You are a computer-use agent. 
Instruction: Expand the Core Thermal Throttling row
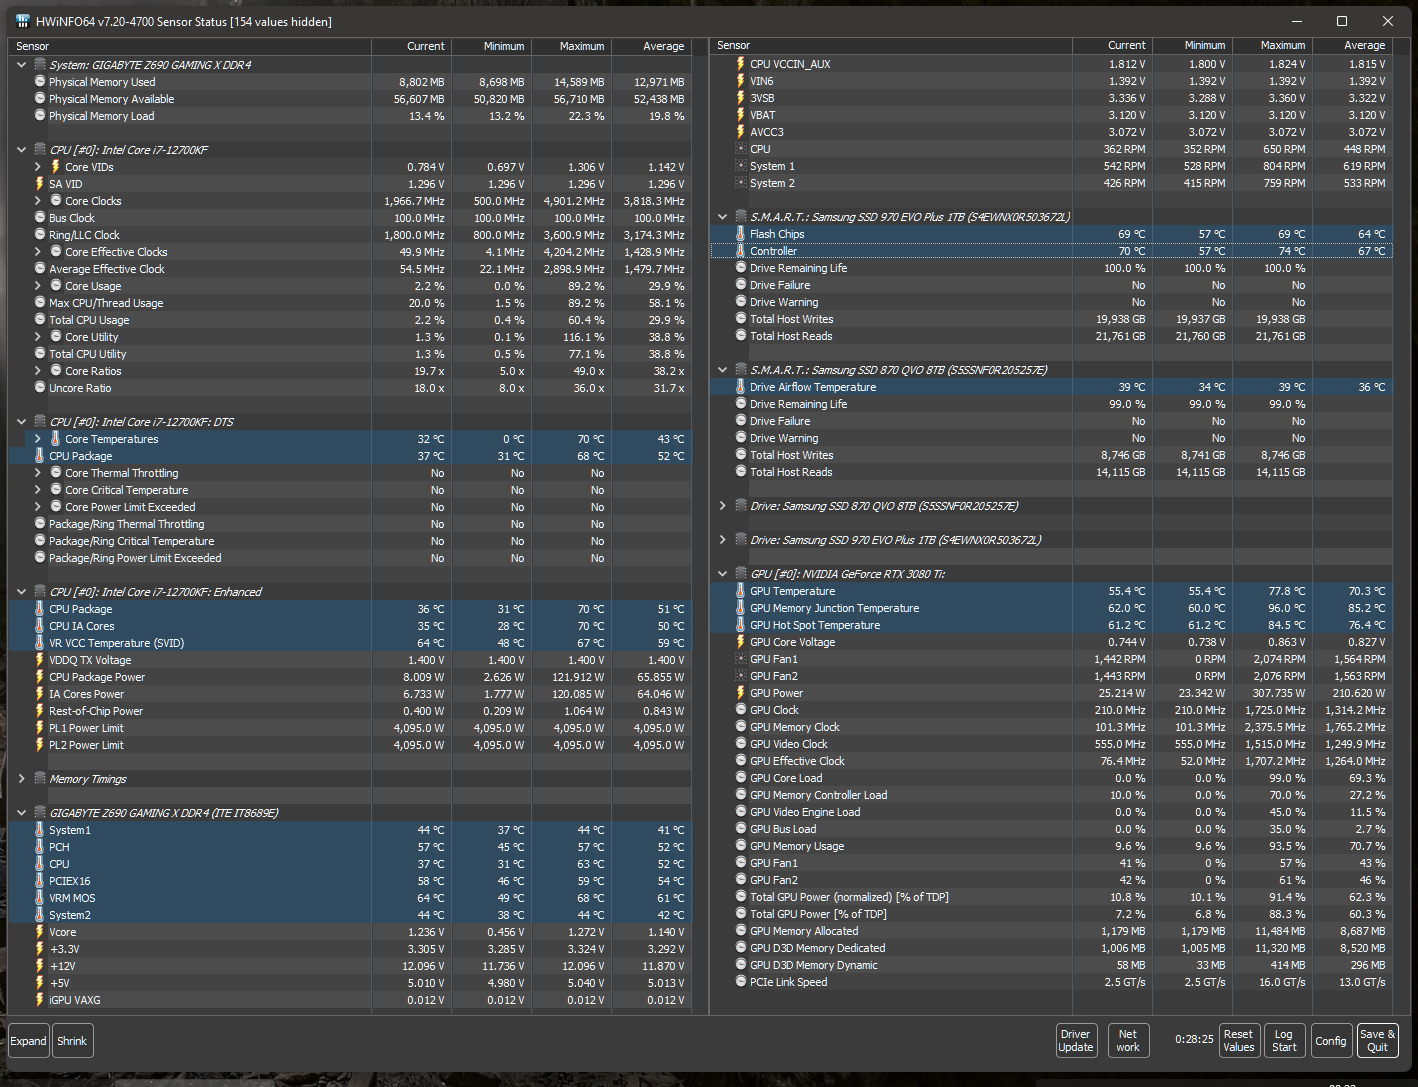[x=38, y=473]
